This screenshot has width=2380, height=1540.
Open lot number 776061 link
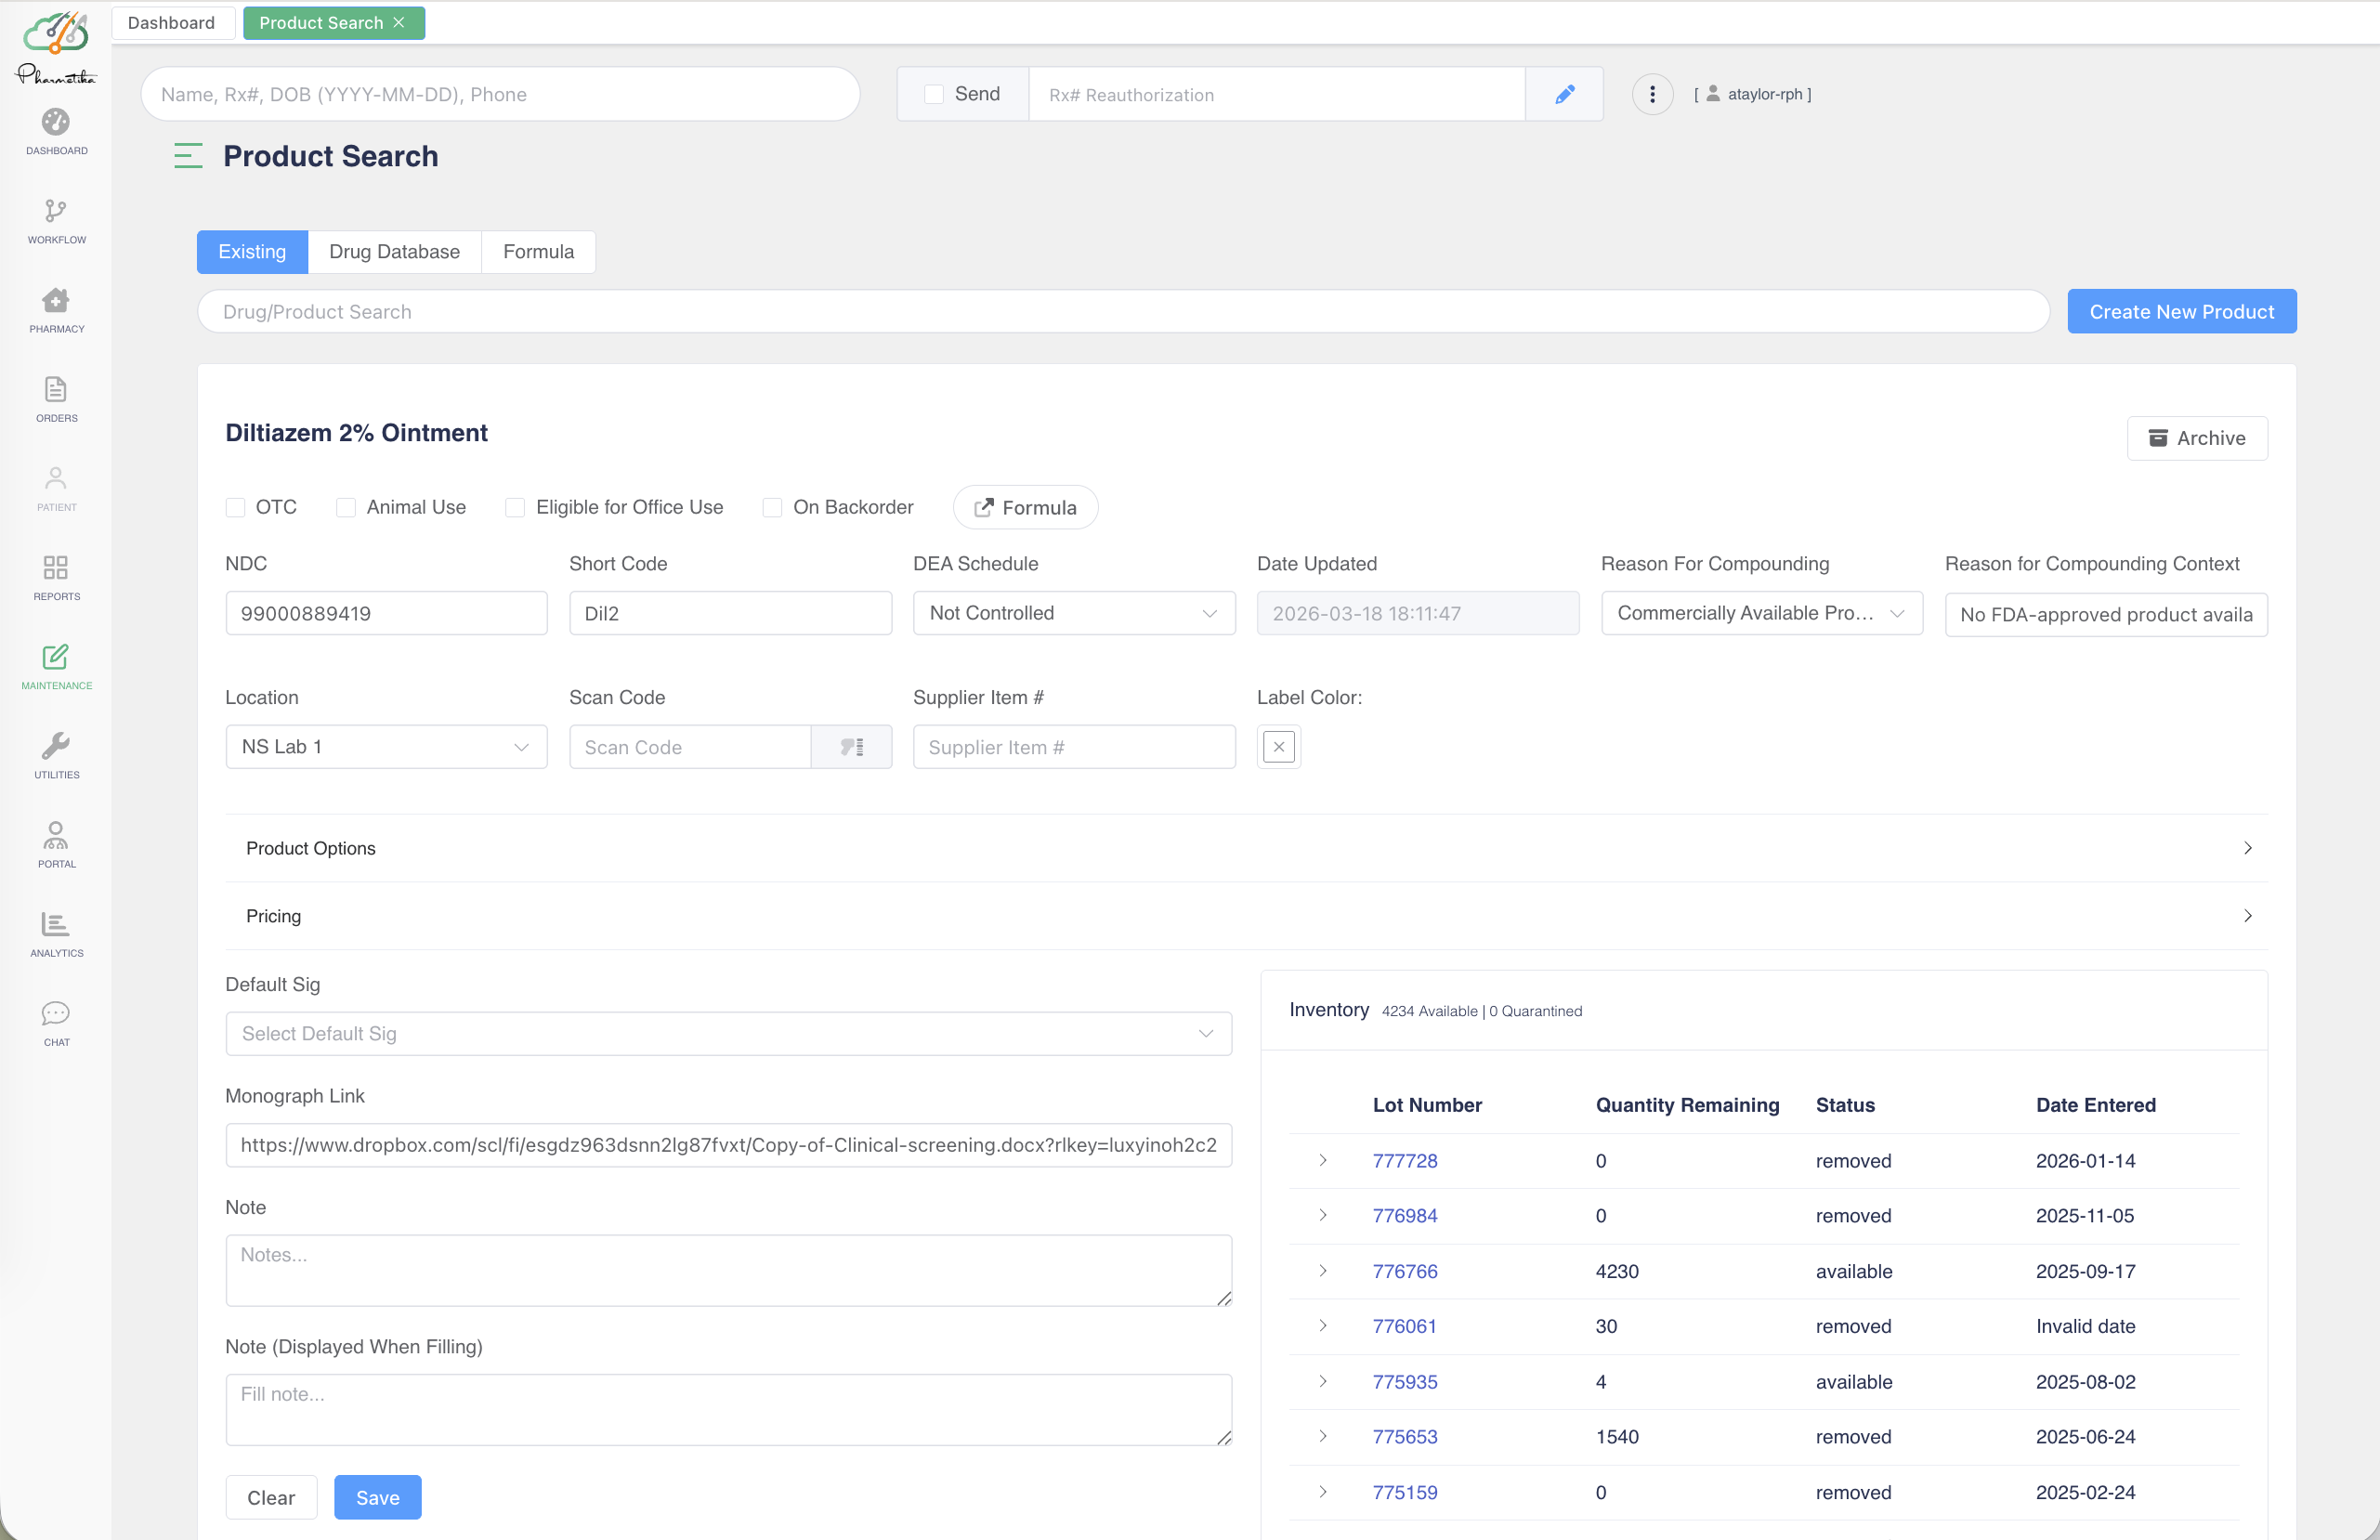click(x=1404, y=1326)
